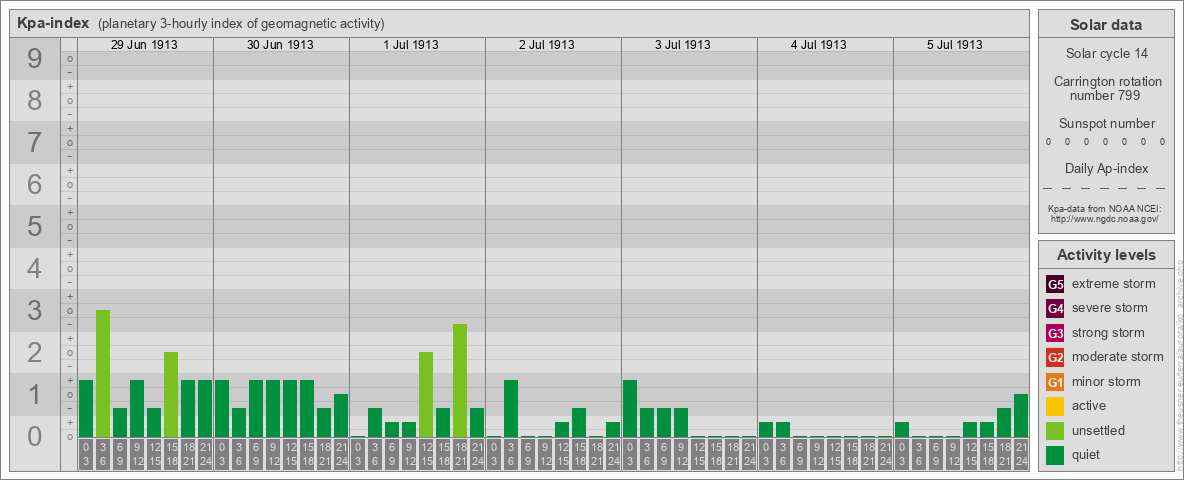This screenshot has width=1184, height=480.
Task: Click the Daily Ap-index label
Action: (1106, 168)
